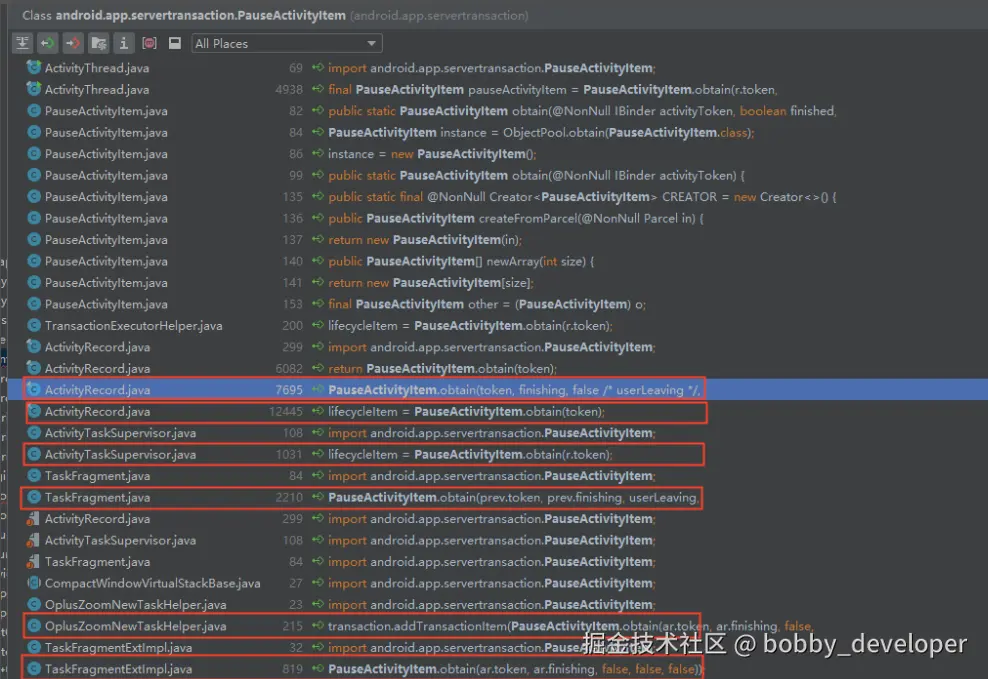The height and width of the screenshot is (679, 988).
Task: Click file icon of ActivityThread.java line 4938
Action: [x=33, y=89]
